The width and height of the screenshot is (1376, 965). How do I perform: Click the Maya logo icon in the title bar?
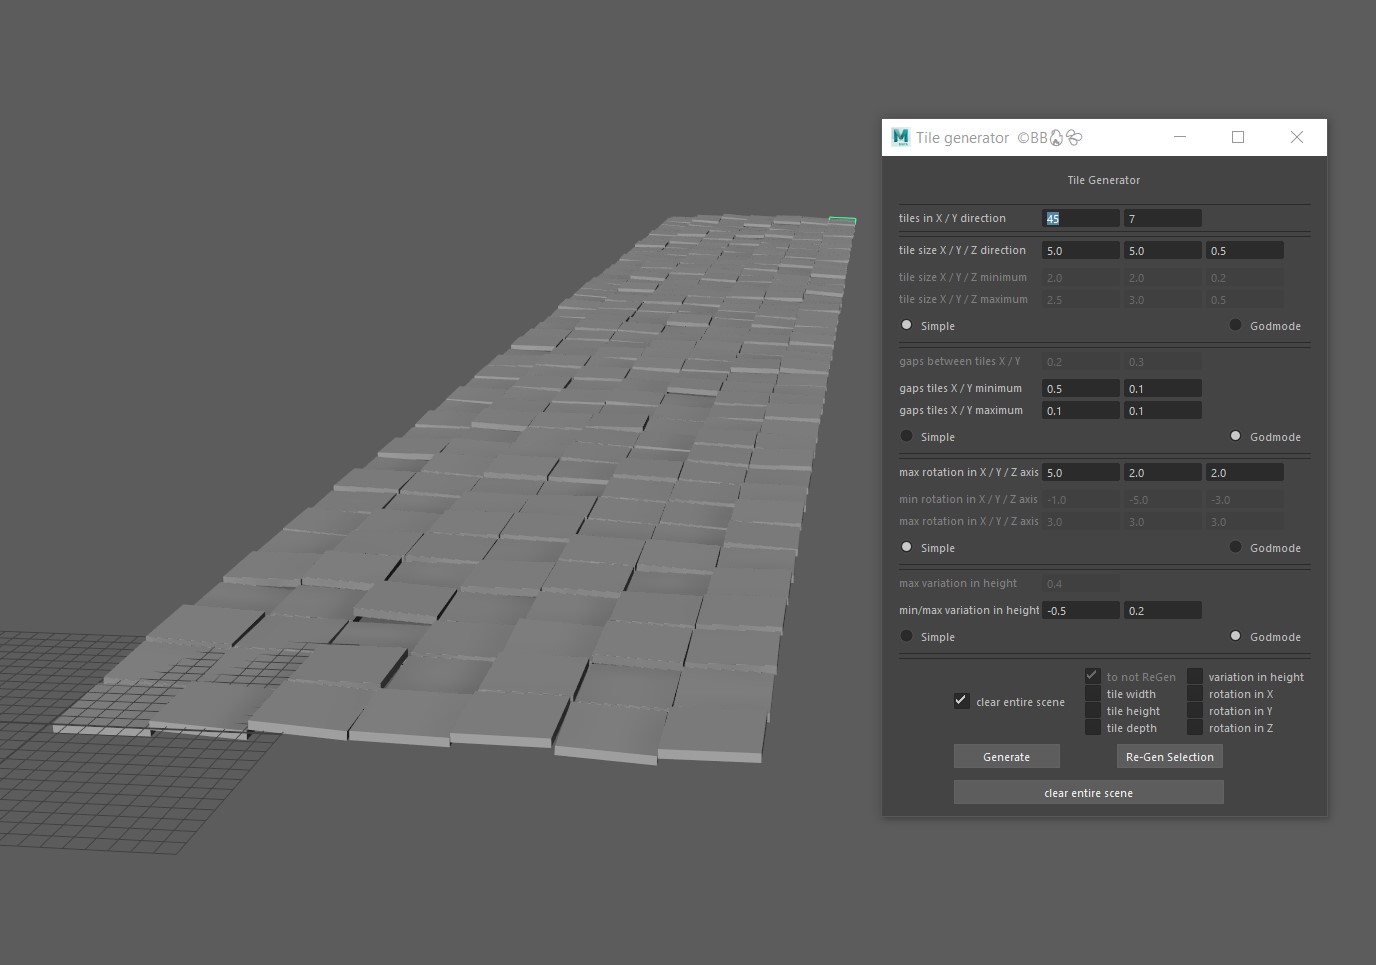[900, 137]
